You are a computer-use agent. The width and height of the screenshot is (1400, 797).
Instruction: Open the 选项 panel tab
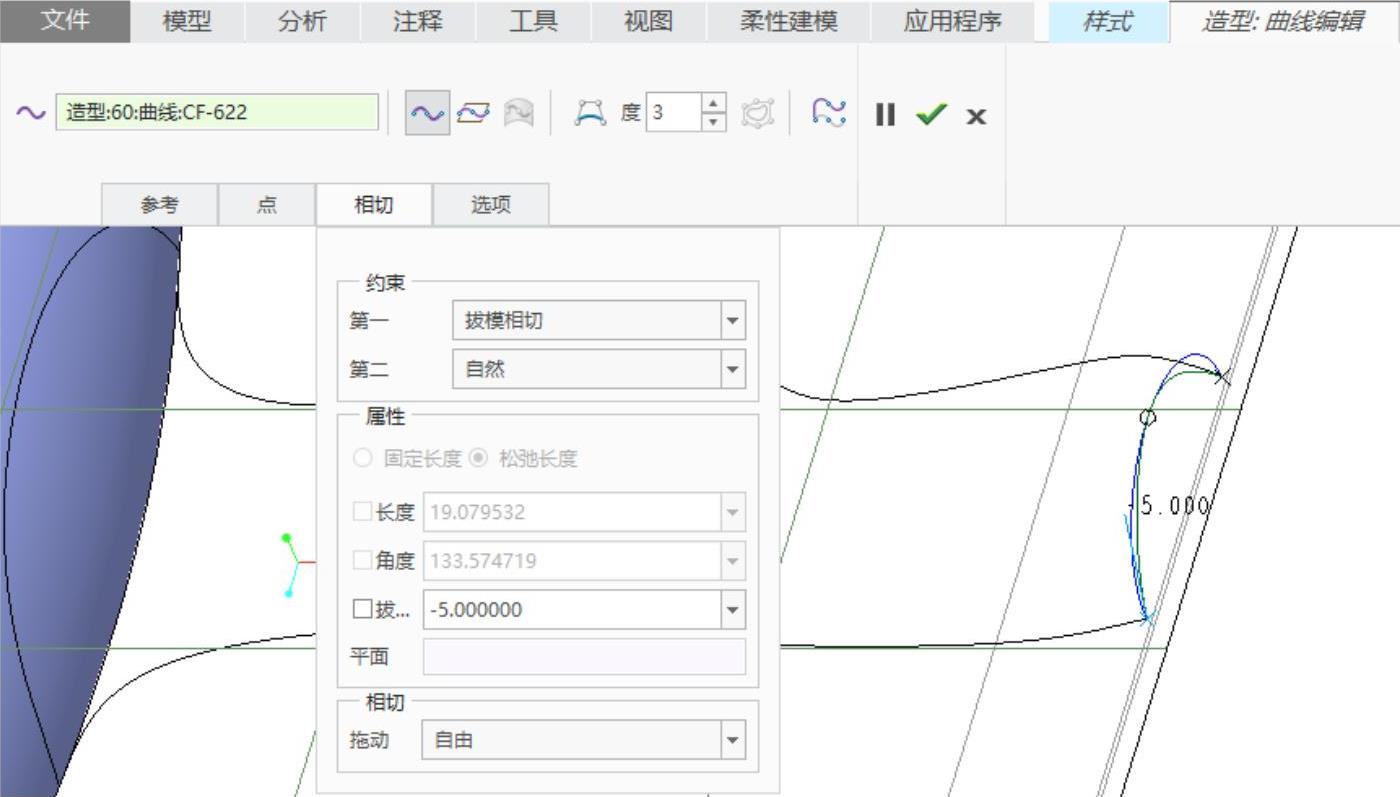click(x=491, y=205)
